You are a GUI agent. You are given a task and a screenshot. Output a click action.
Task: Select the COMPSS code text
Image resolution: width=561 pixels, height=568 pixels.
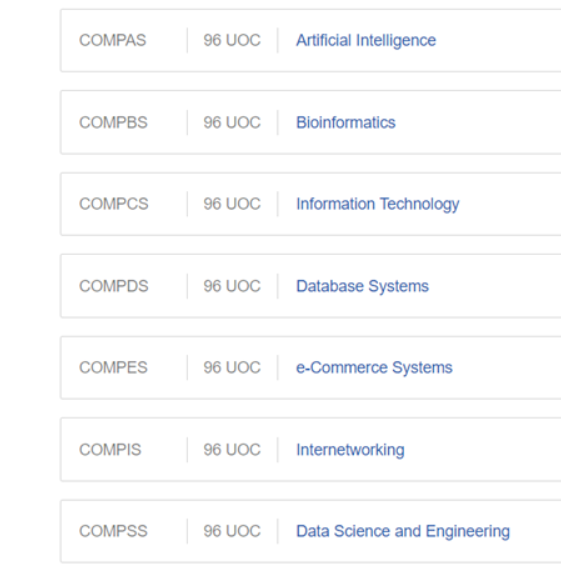(x=113, y=531)
